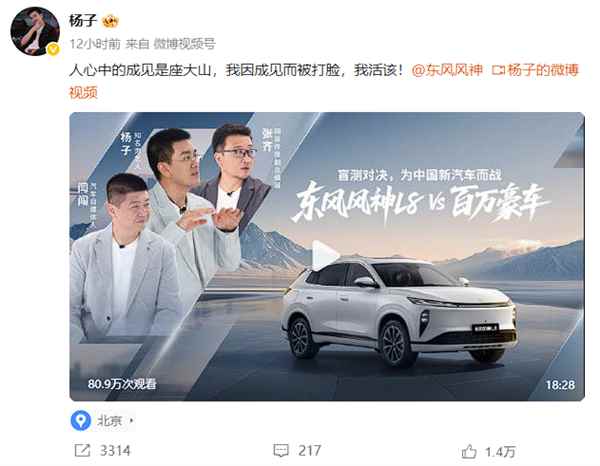Click the blue location pin icon
Screen dimensions: 600x466
pyautogui.click(x=81, y=420)
